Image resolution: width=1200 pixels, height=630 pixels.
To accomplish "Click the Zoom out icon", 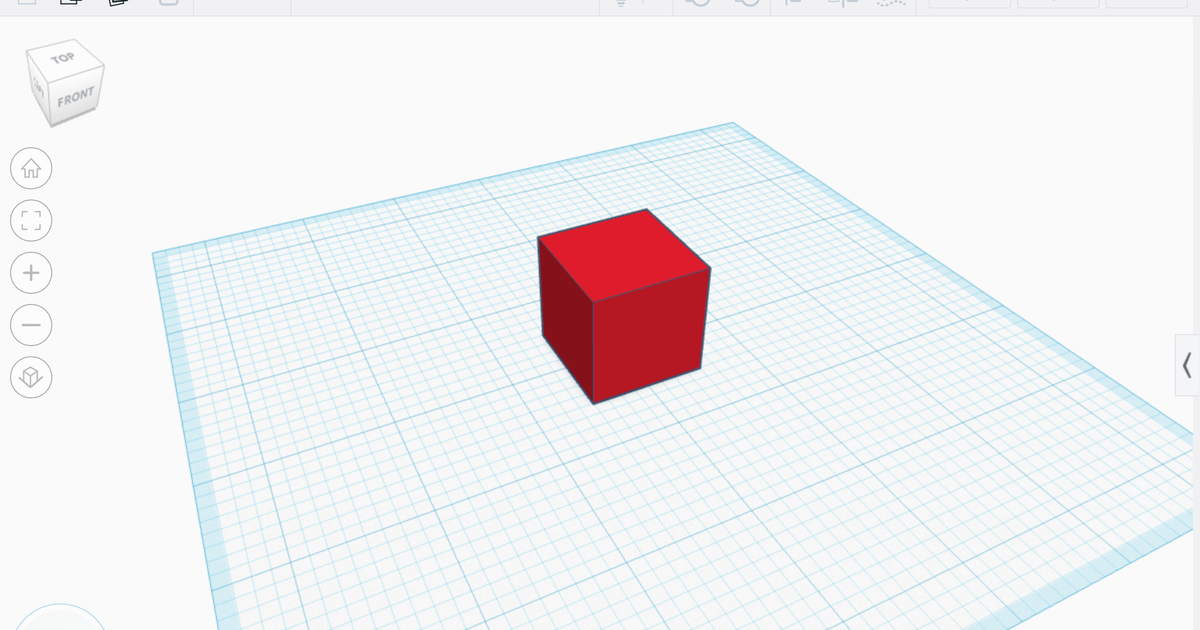I will (x=31, y=325).
